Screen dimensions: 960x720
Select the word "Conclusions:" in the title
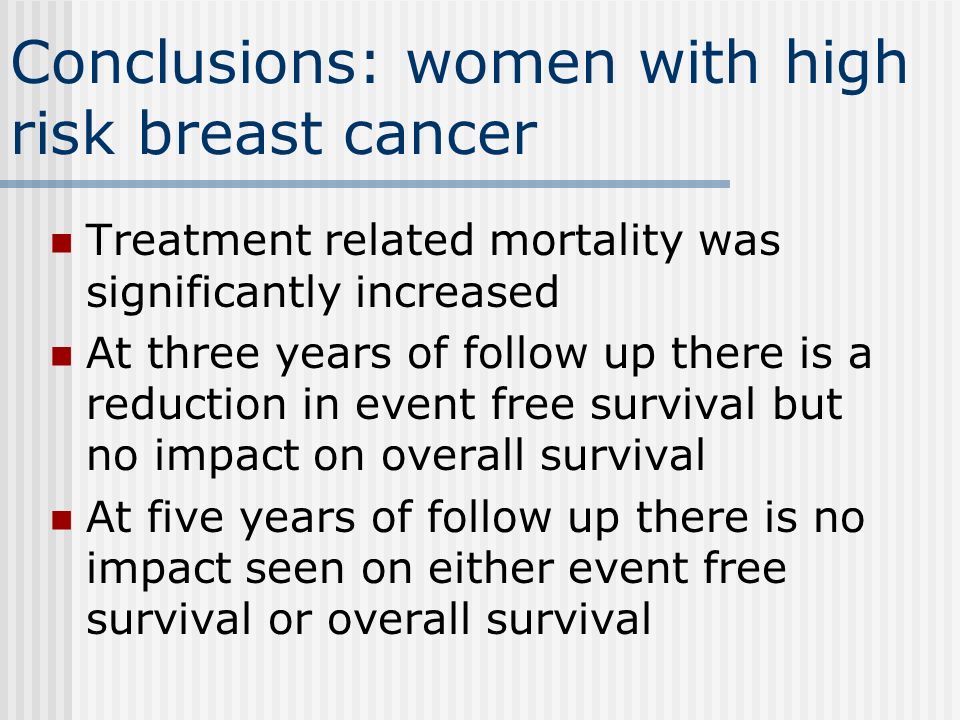point(196,62)
